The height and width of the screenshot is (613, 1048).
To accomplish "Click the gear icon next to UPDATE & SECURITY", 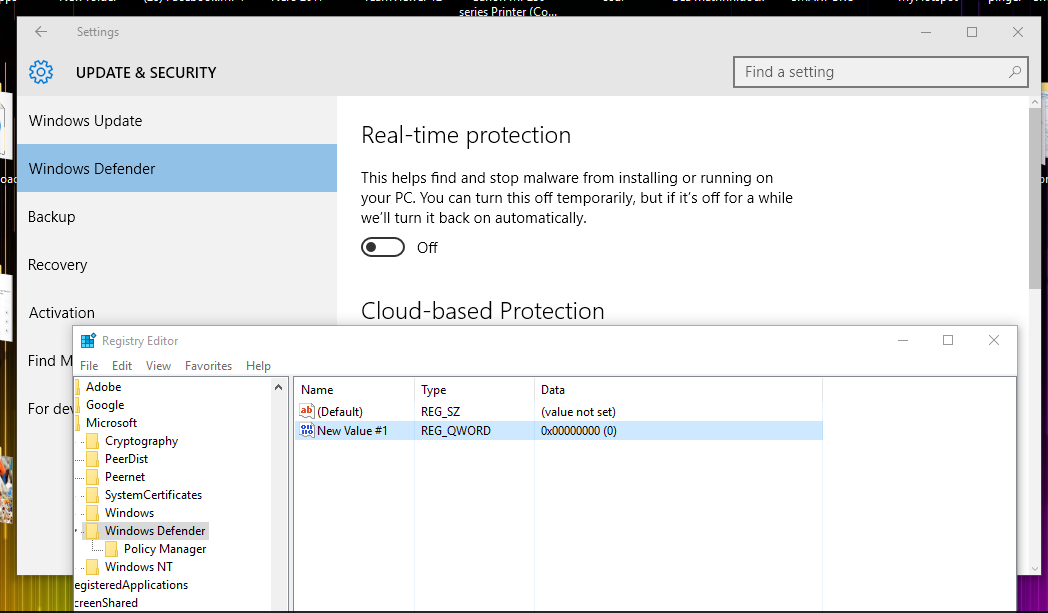I will coord(39,71).
